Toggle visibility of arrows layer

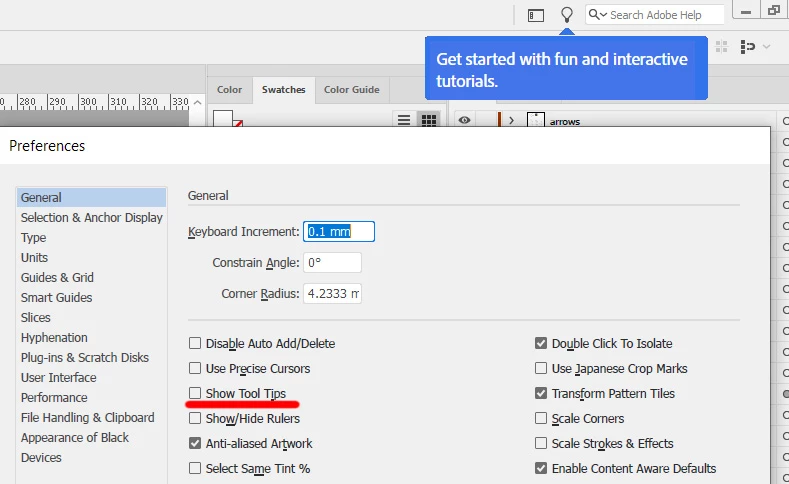tap(464, 120)
